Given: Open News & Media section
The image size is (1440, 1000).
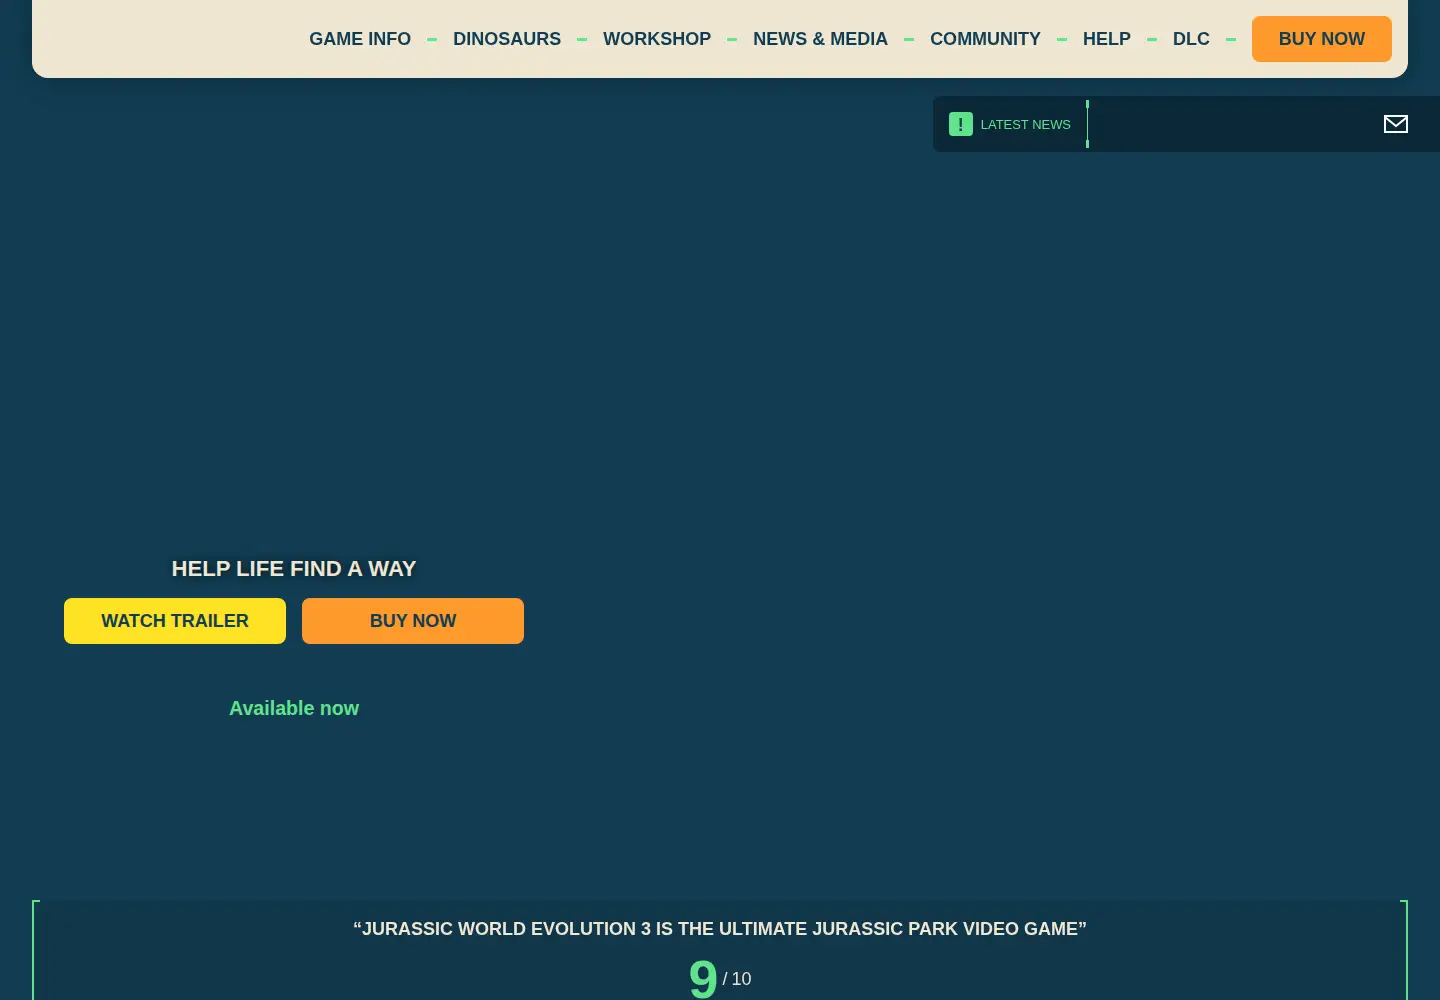Looking at the screenshot, I should click(820, 39).
